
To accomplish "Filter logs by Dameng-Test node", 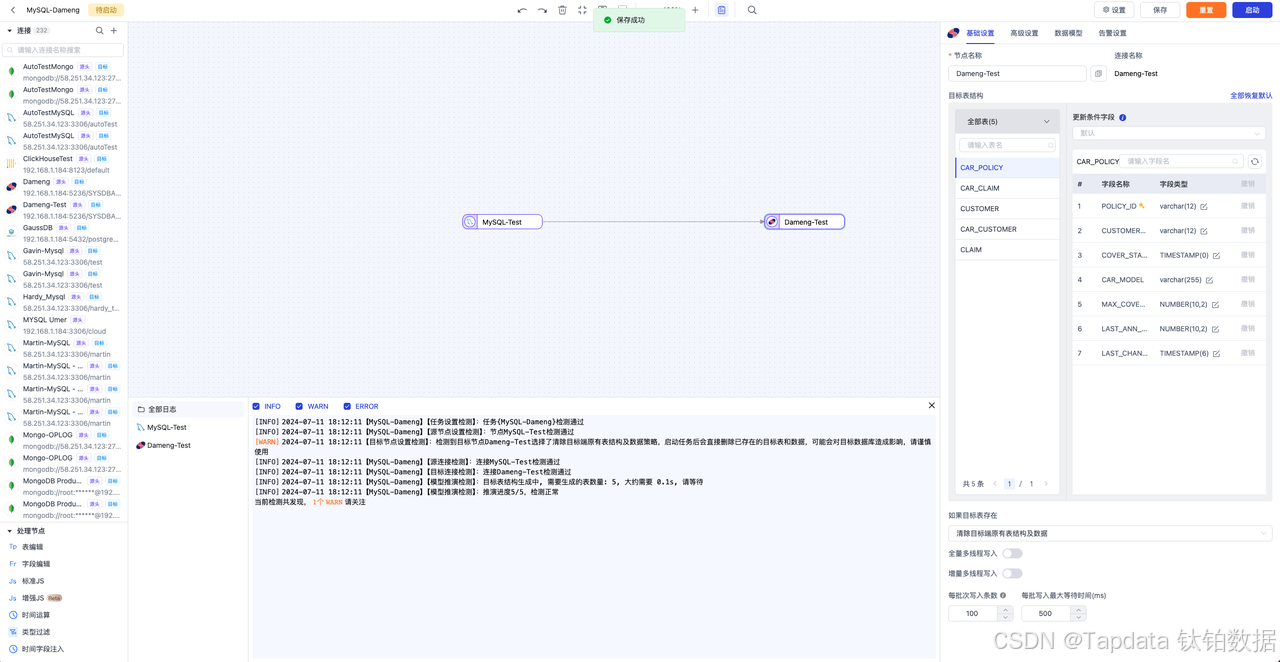I will [x=188, y=445].
